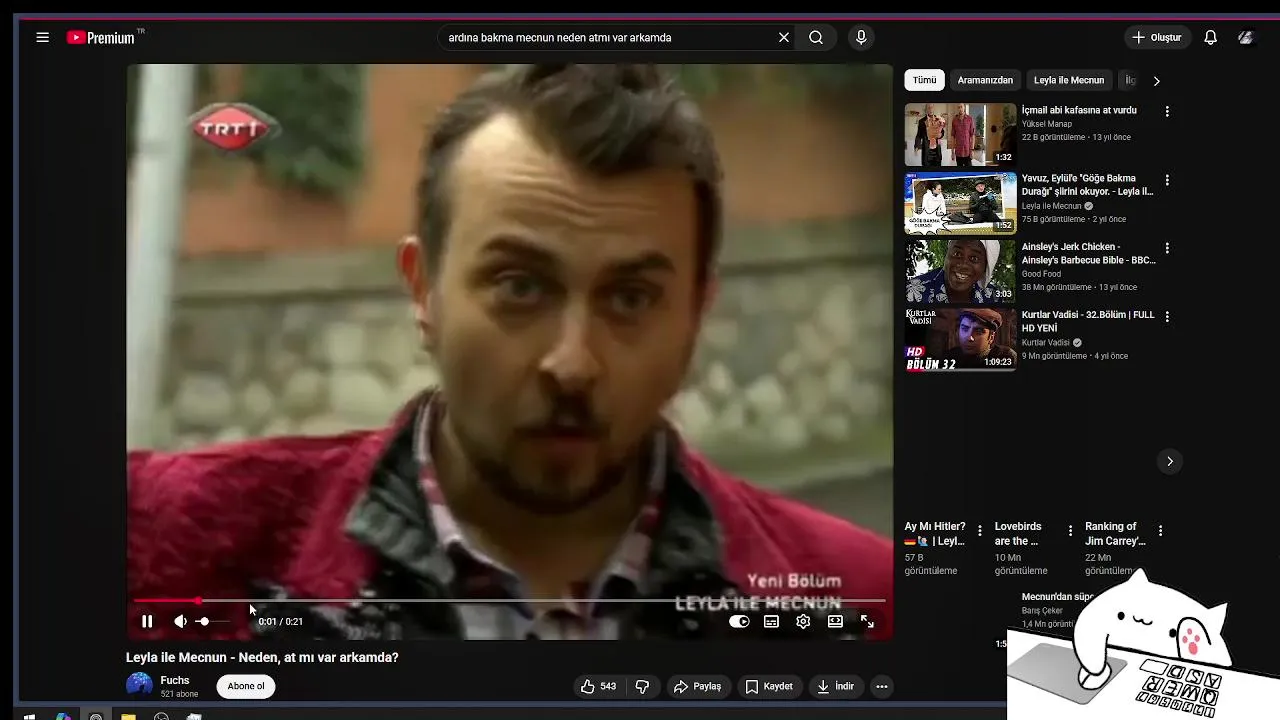1280x720 pixels.
Task: Toggle subtitles with the captions icon
Action: point(771,621)
